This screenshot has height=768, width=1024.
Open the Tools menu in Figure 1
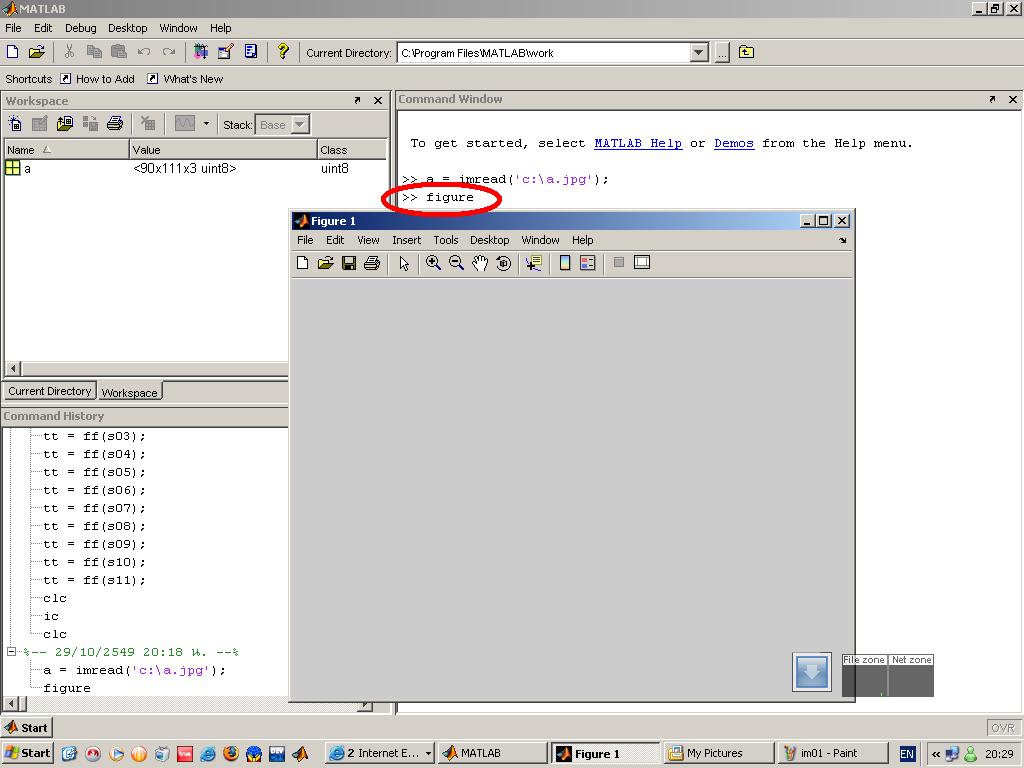pos(446,240)
